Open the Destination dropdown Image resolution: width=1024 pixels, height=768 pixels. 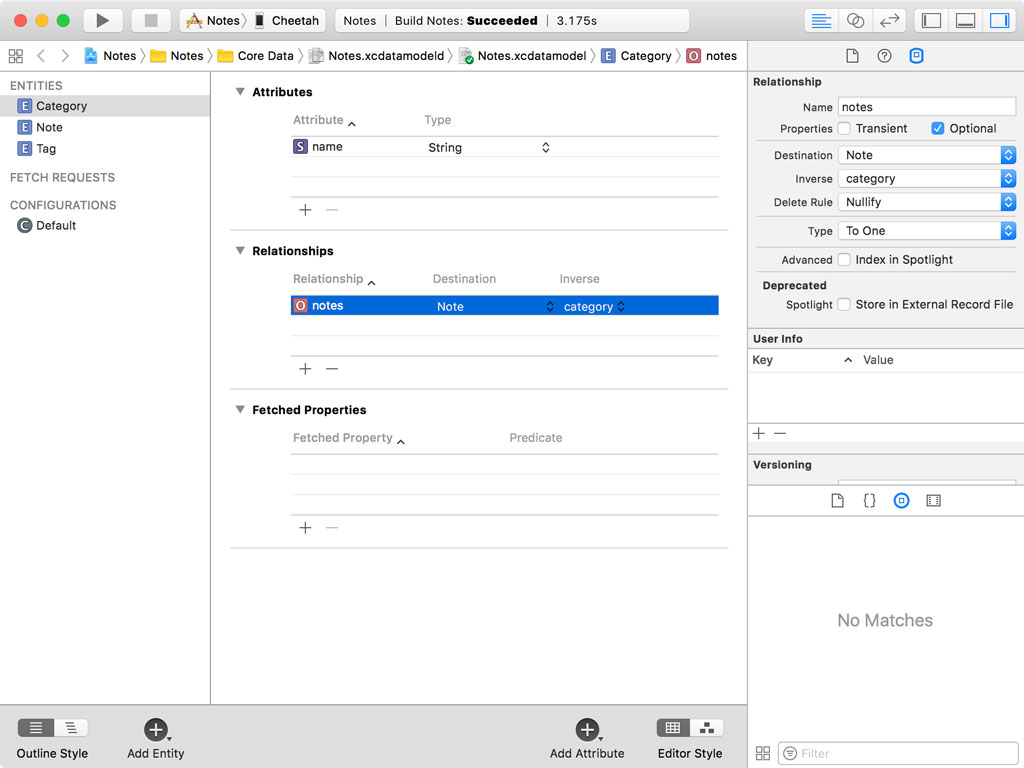tap(926, 155)
